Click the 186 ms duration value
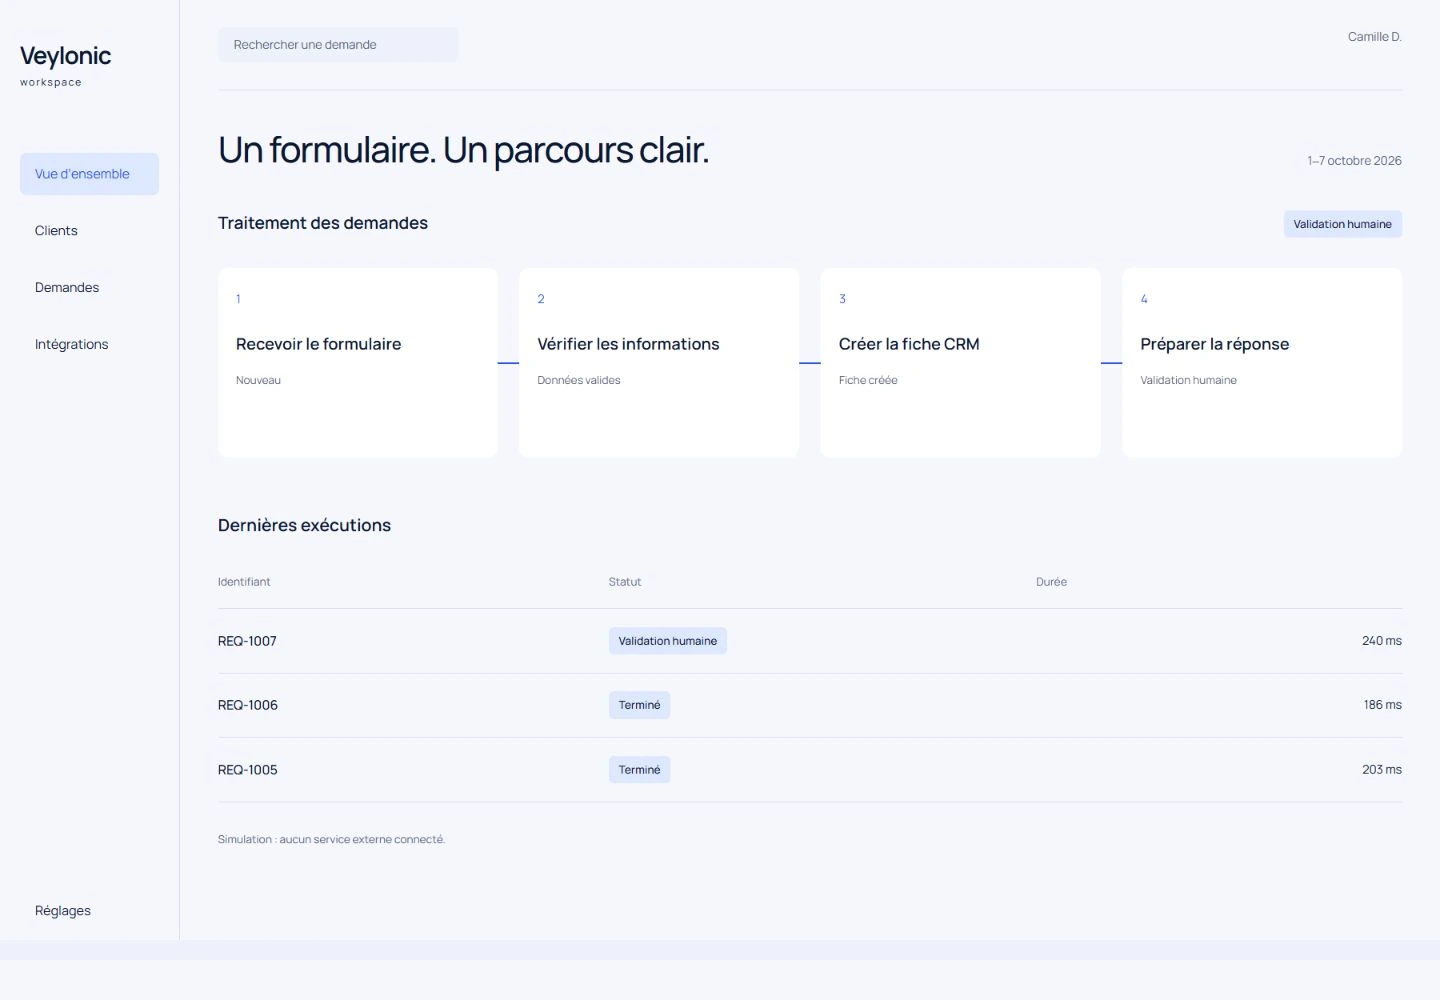This screenshot has height=1000, width=1440. [1382, 705]
